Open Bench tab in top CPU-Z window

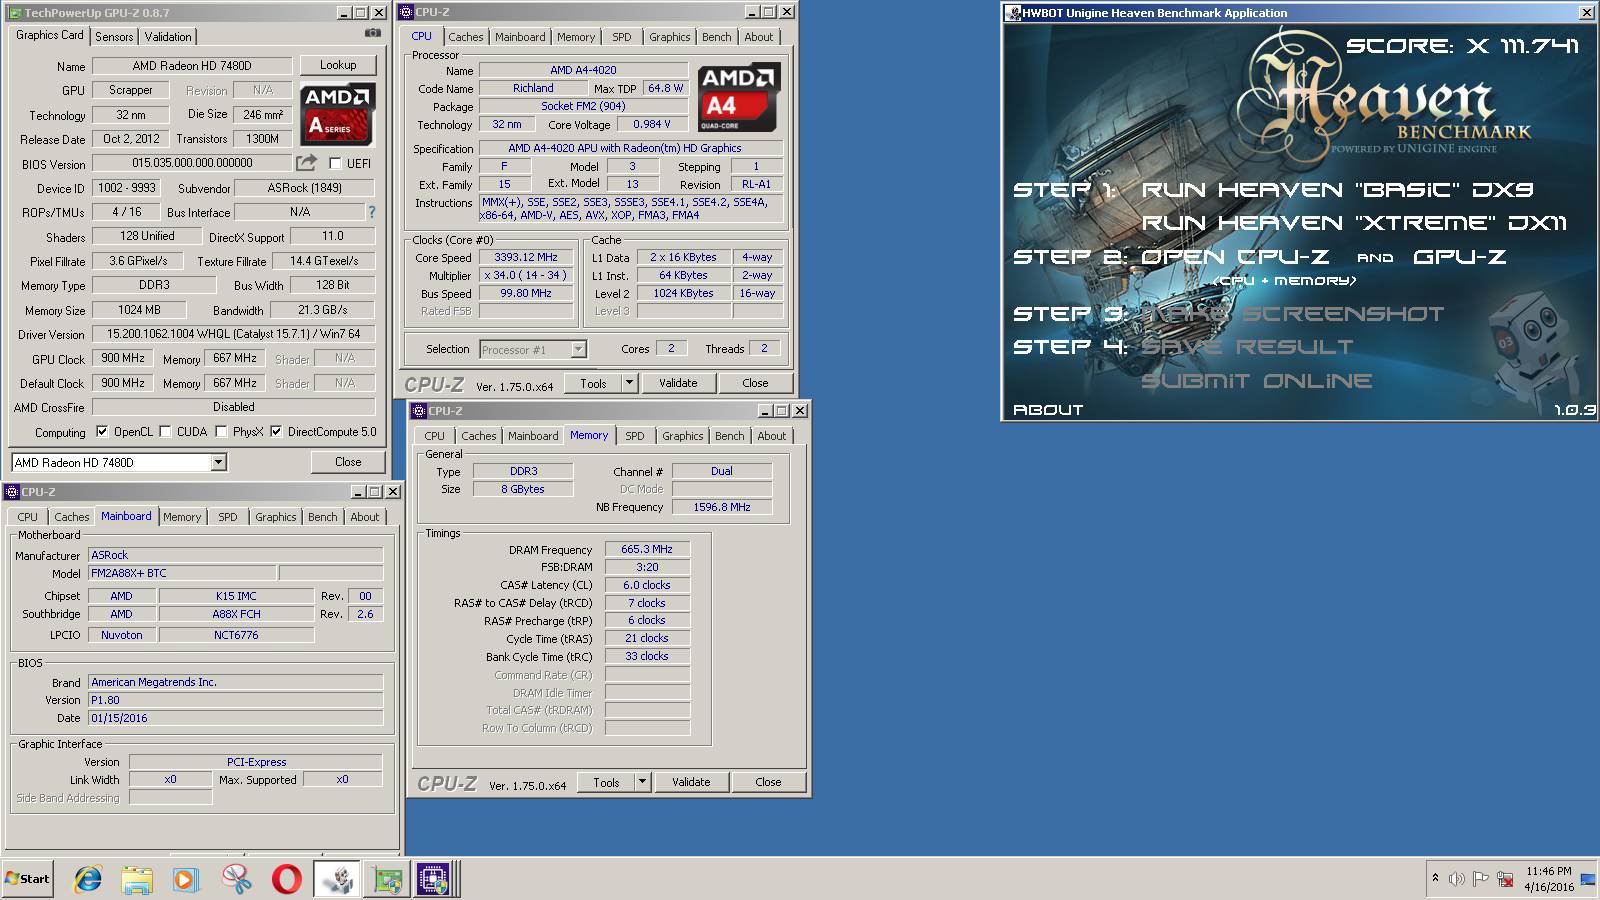tap(716, 37)
